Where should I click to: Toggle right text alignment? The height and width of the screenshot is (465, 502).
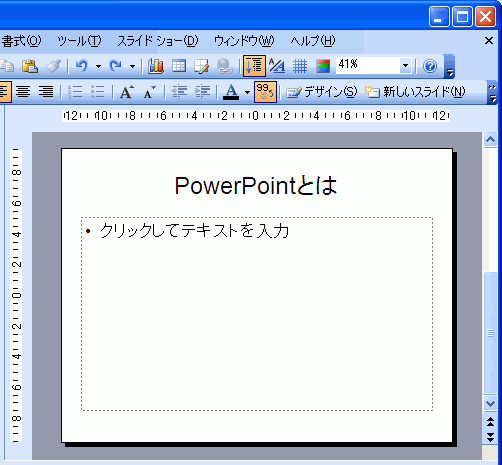click(46, 92)
